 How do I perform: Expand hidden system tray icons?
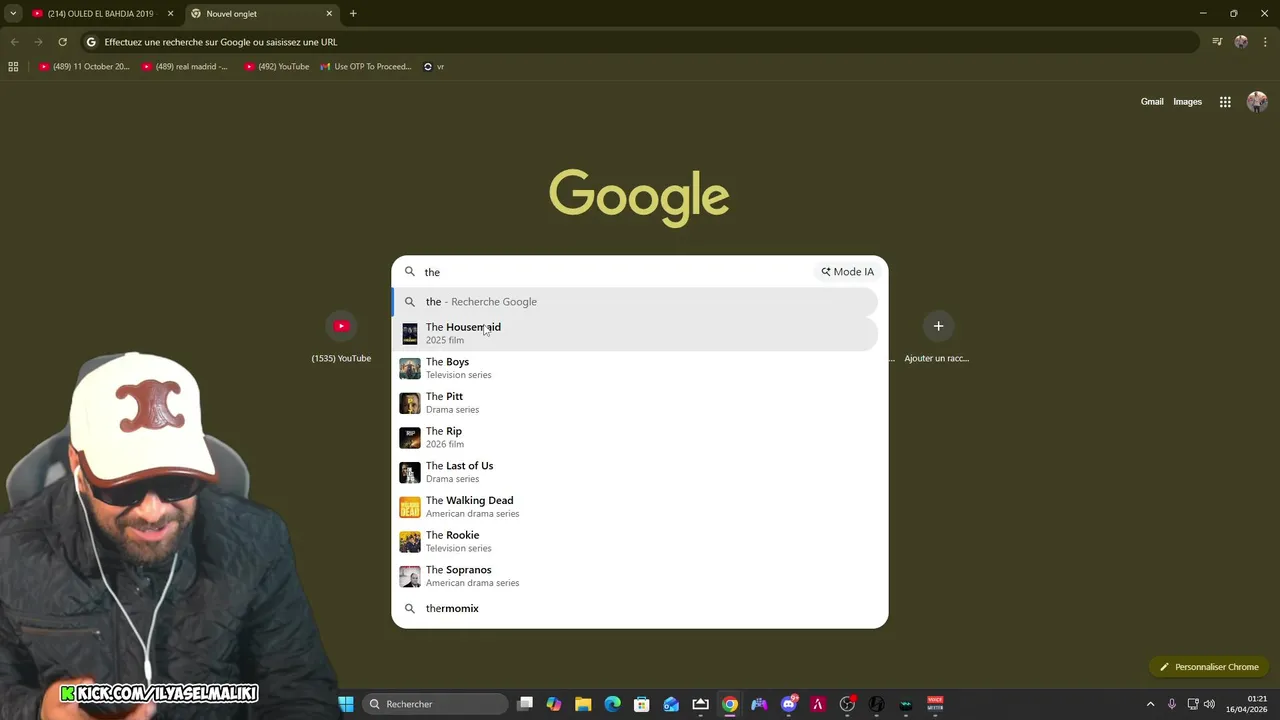1150,704
